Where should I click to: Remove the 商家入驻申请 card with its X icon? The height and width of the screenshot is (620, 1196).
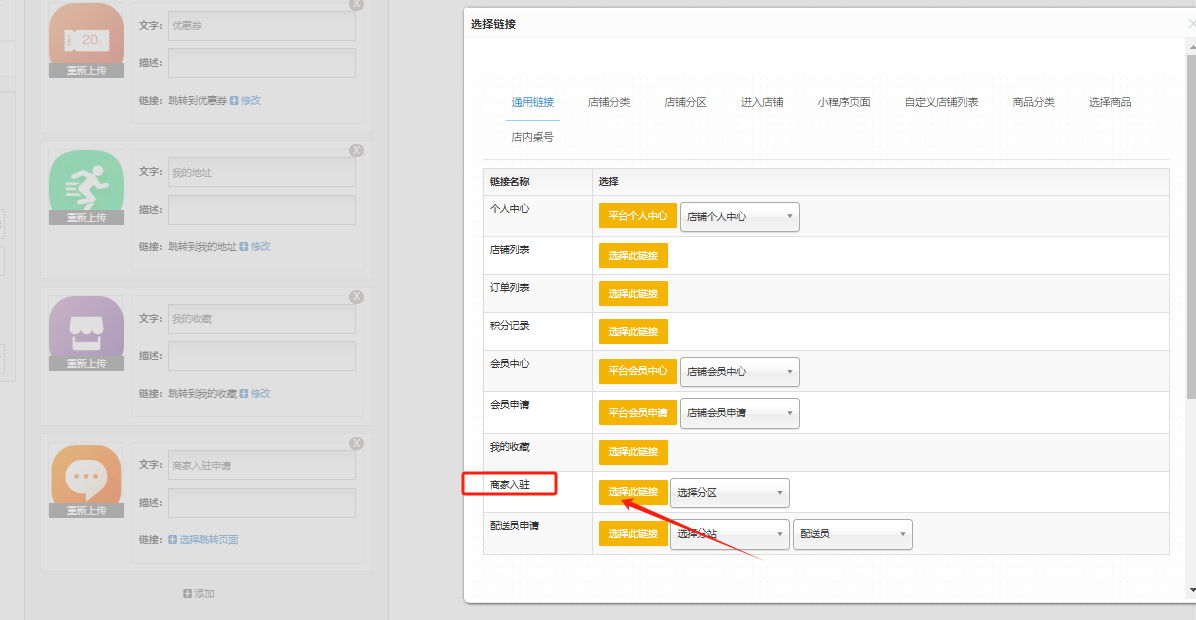coord(356,443)
